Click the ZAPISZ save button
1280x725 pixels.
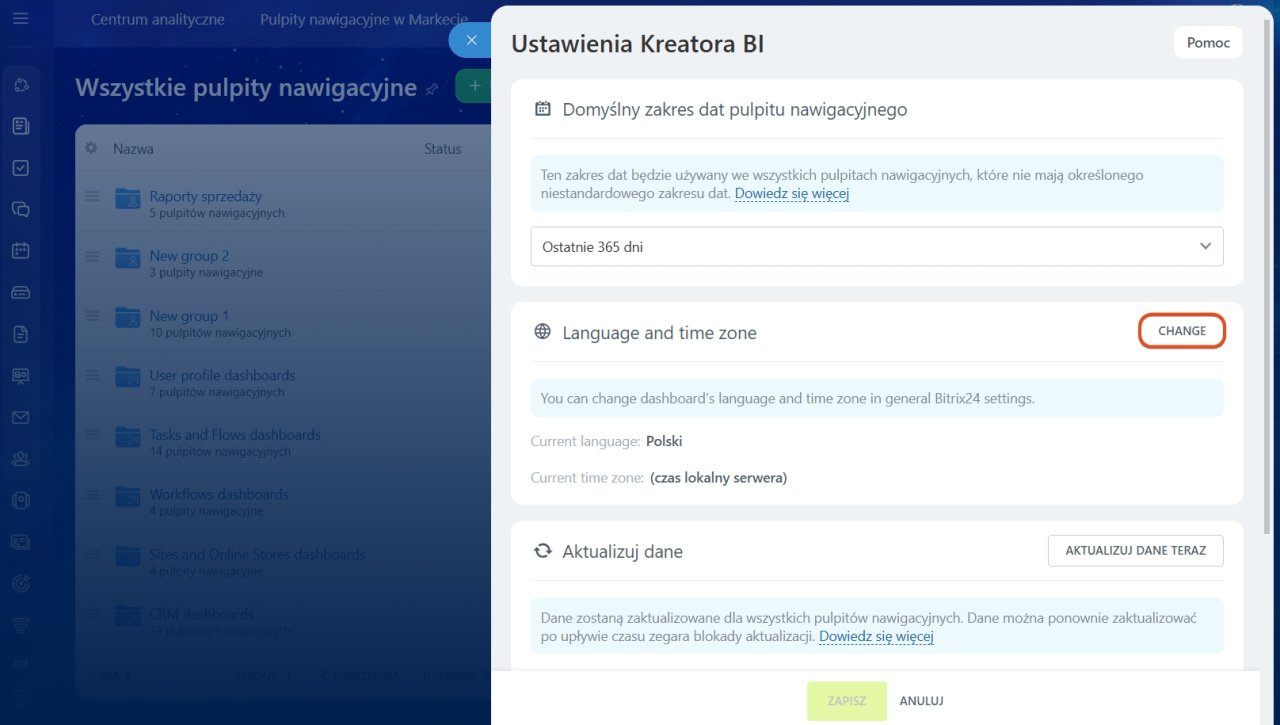(847, 701)
